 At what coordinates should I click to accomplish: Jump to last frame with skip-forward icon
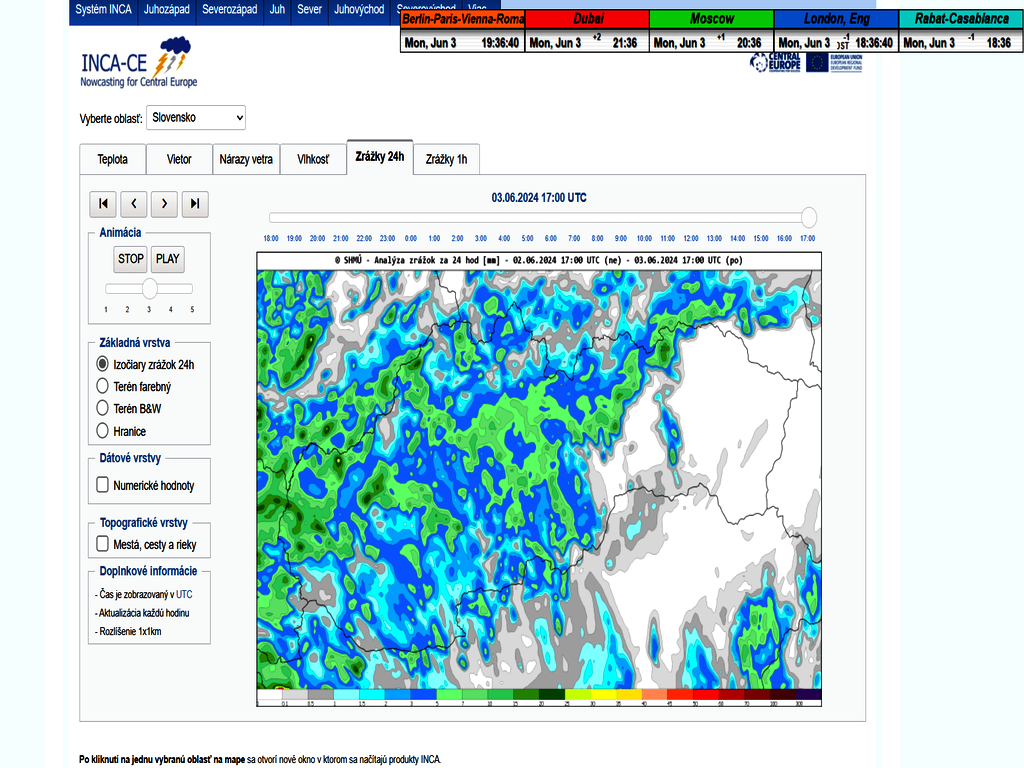click(x=196, y=204)
